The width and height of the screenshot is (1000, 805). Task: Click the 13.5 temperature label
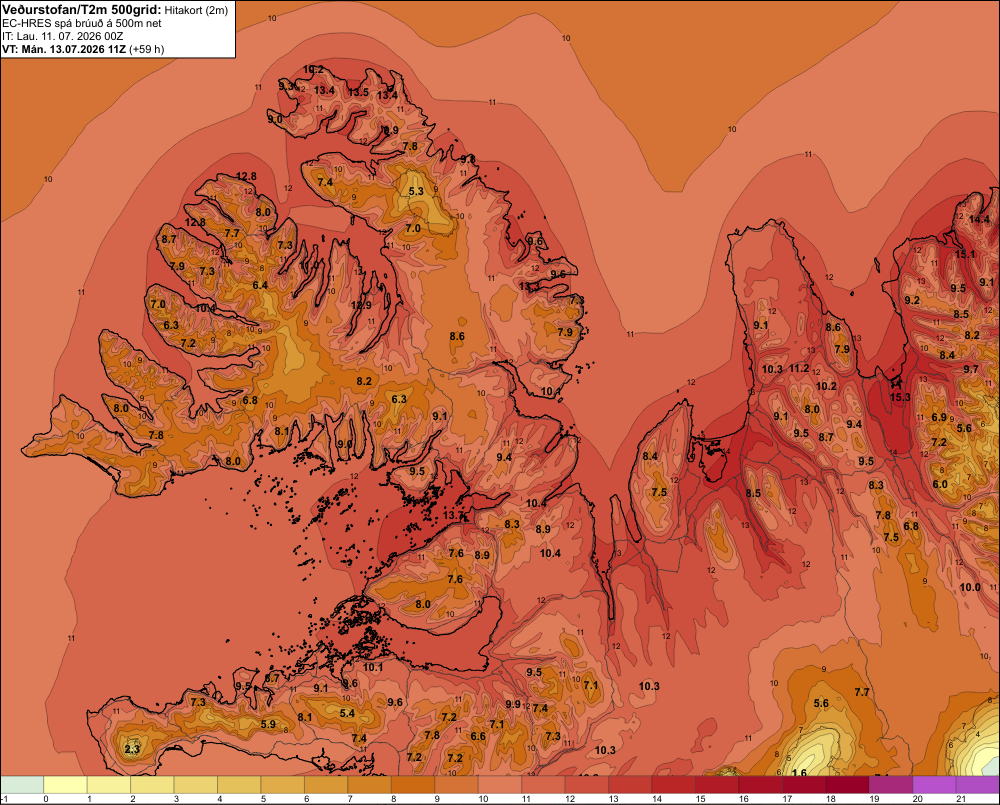coord(358,92)
